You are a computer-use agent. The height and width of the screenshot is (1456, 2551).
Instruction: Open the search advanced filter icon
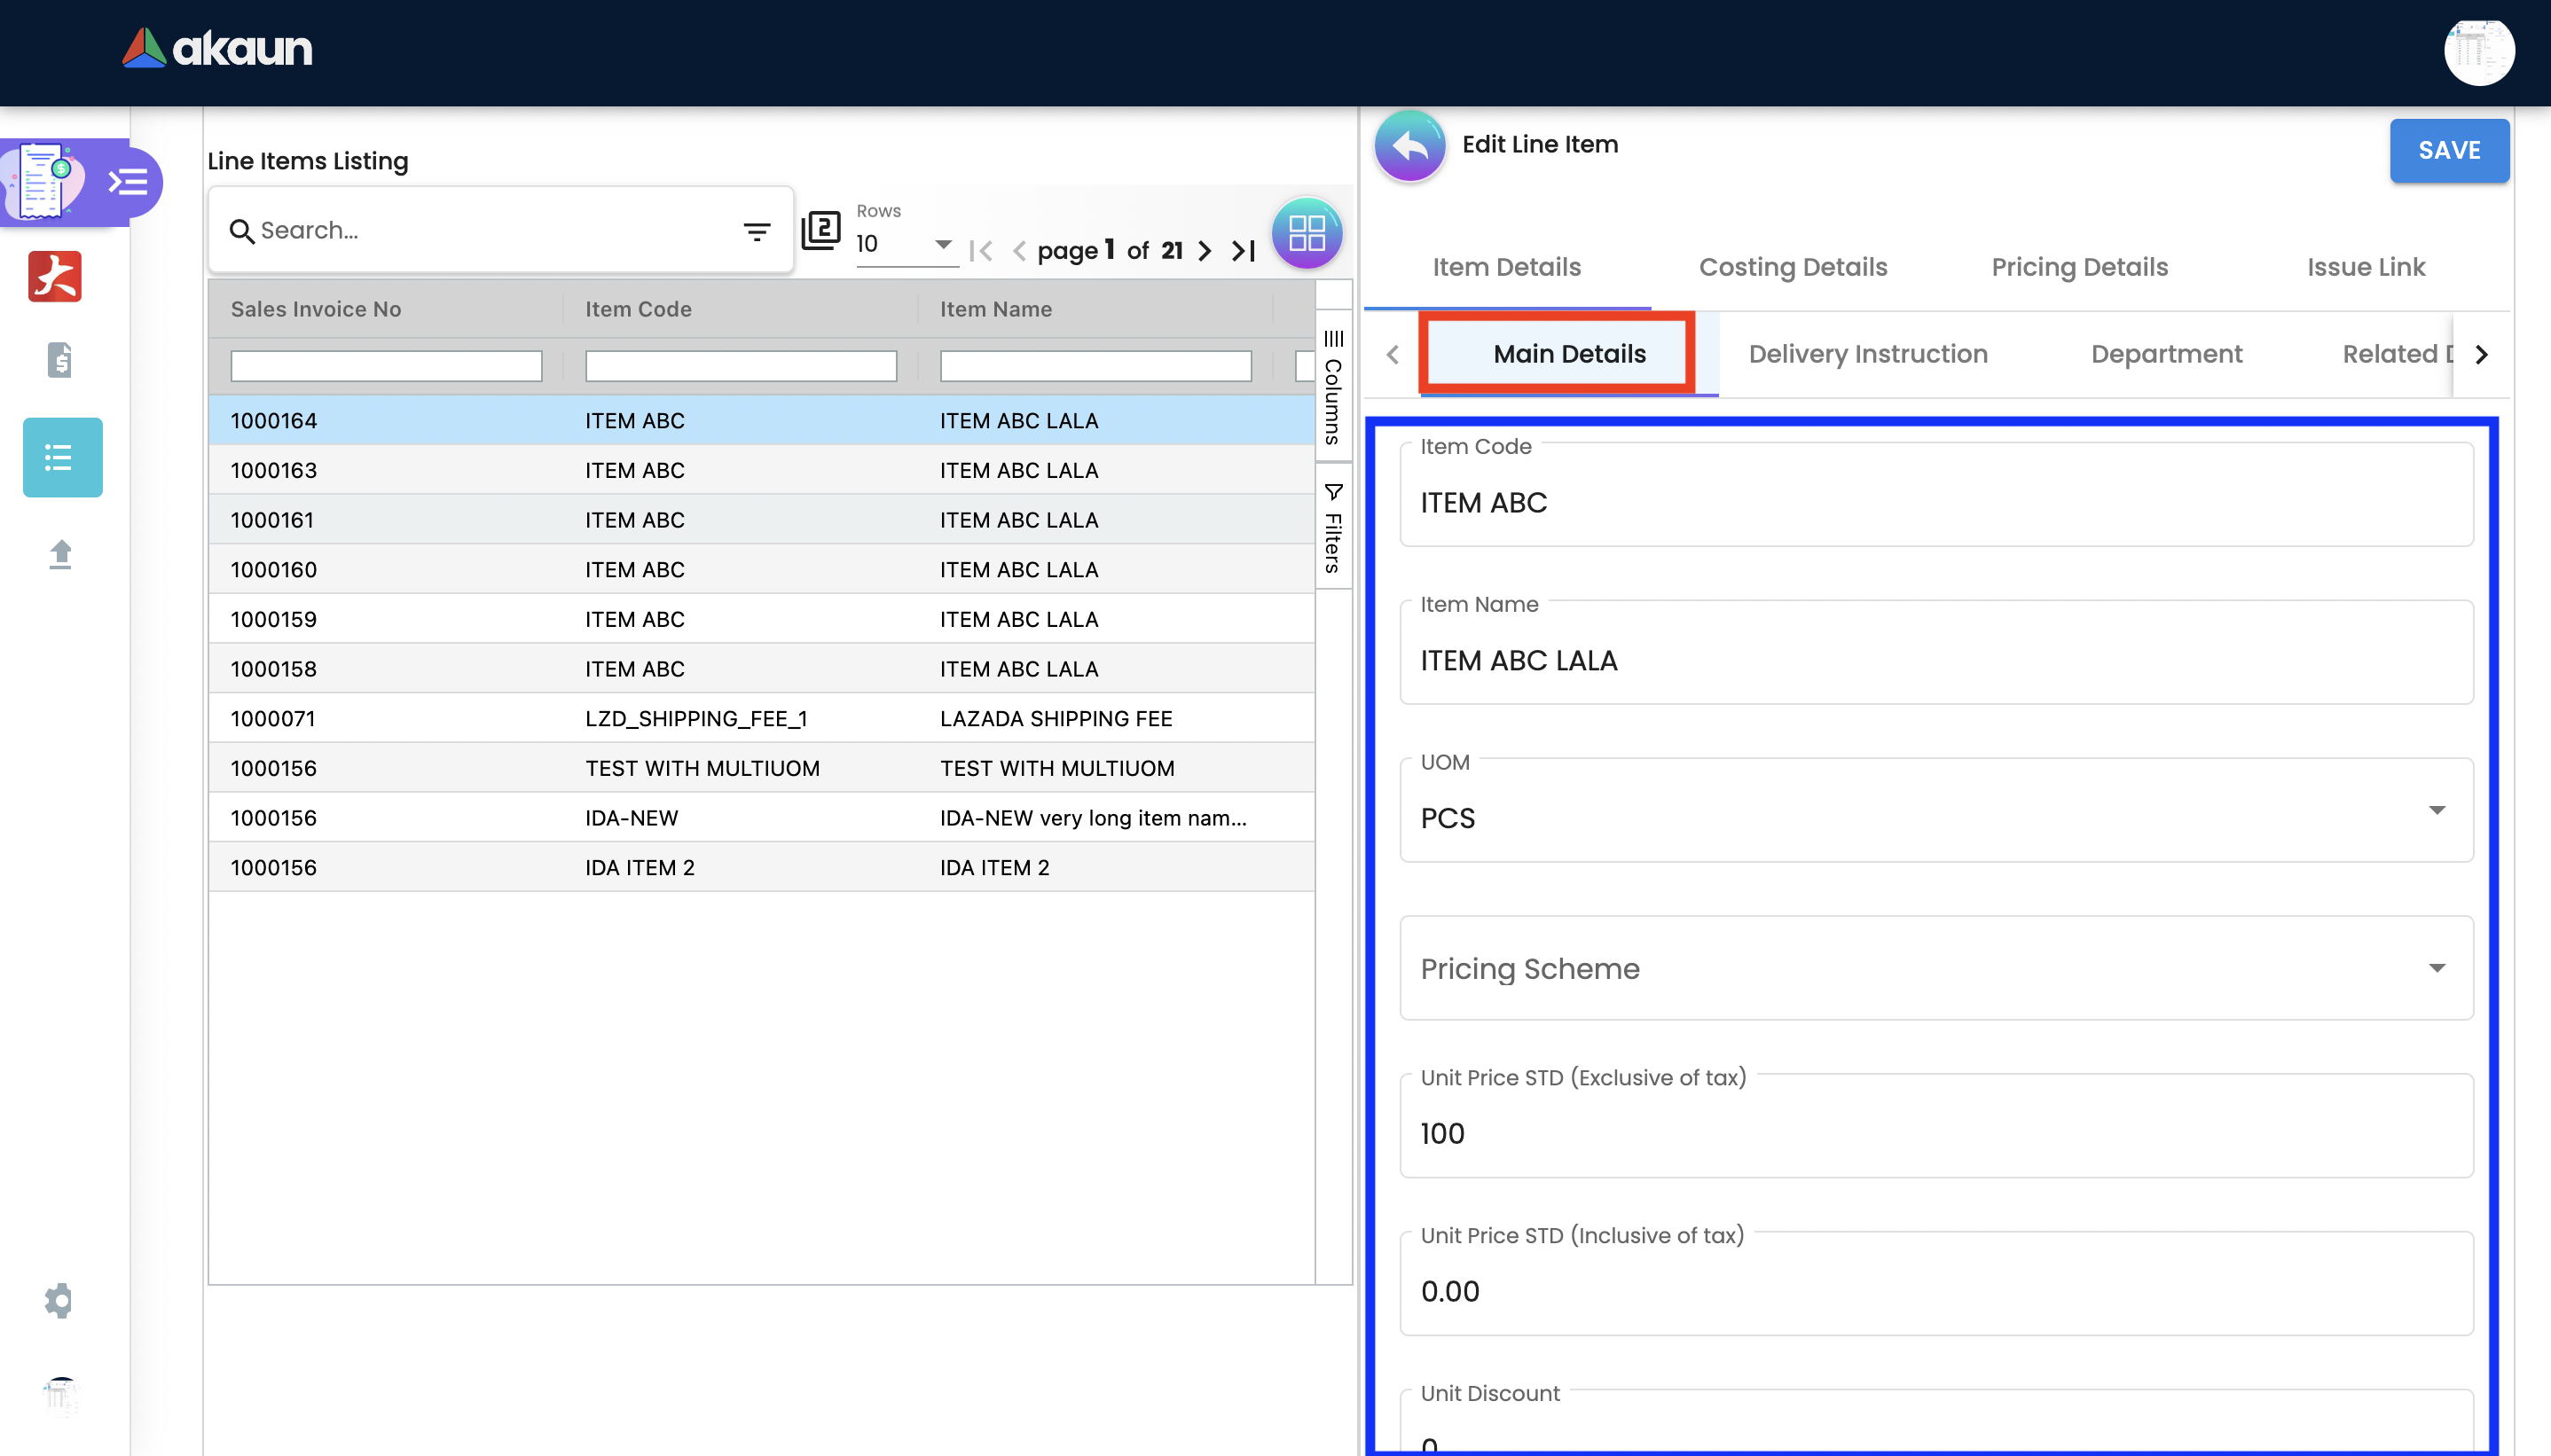757,232
